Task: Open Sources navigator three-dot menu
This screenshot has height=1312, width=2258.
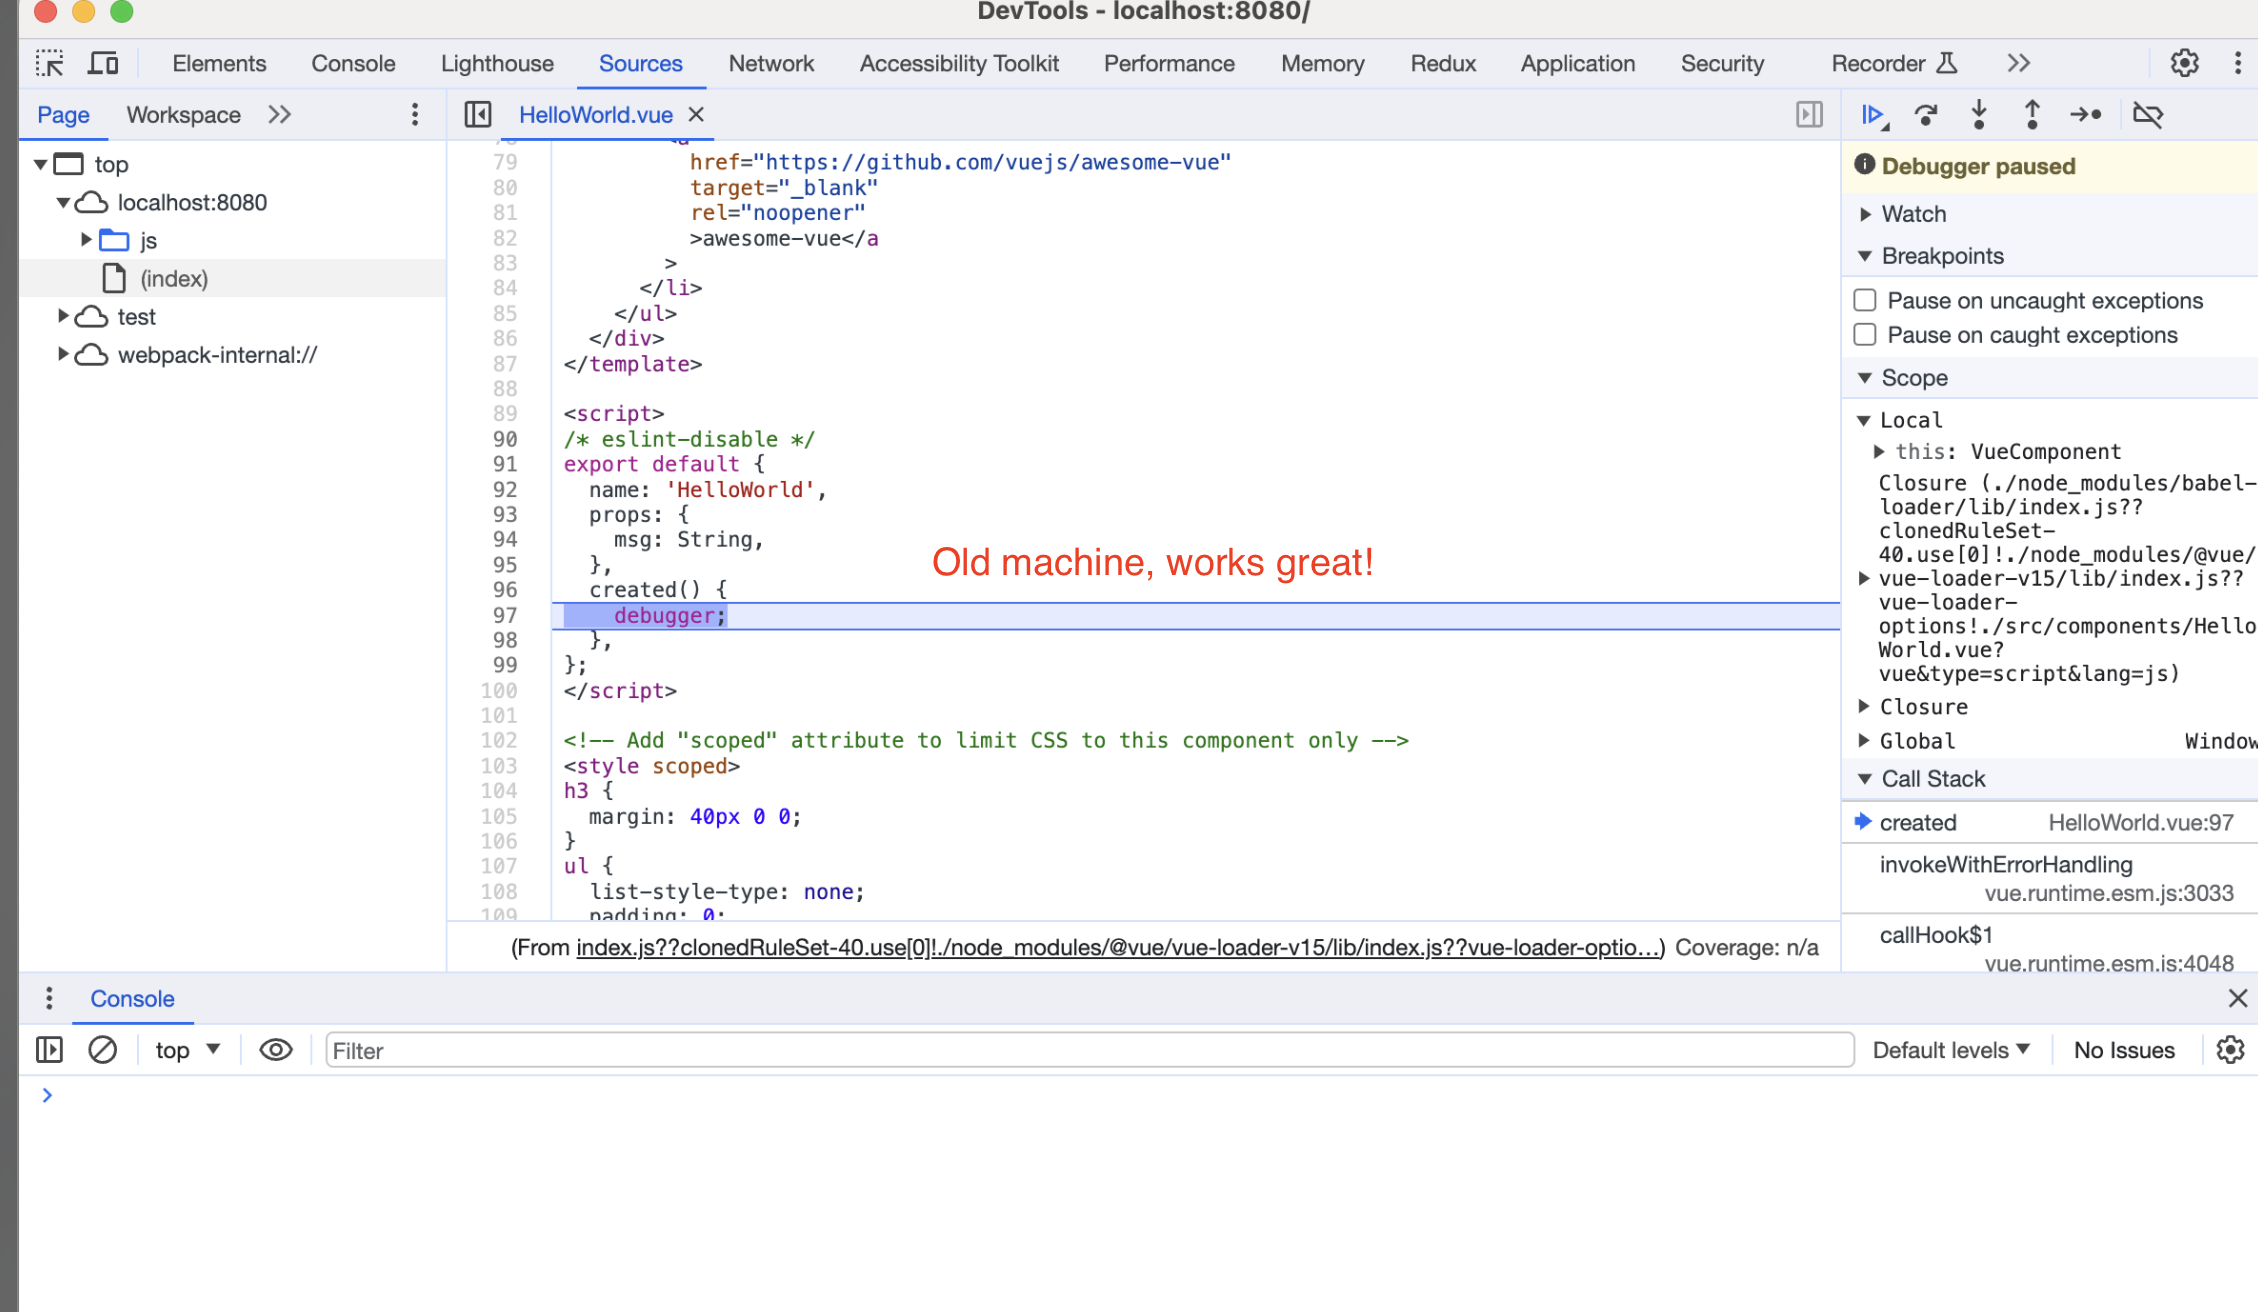Action: pos(414,115)
